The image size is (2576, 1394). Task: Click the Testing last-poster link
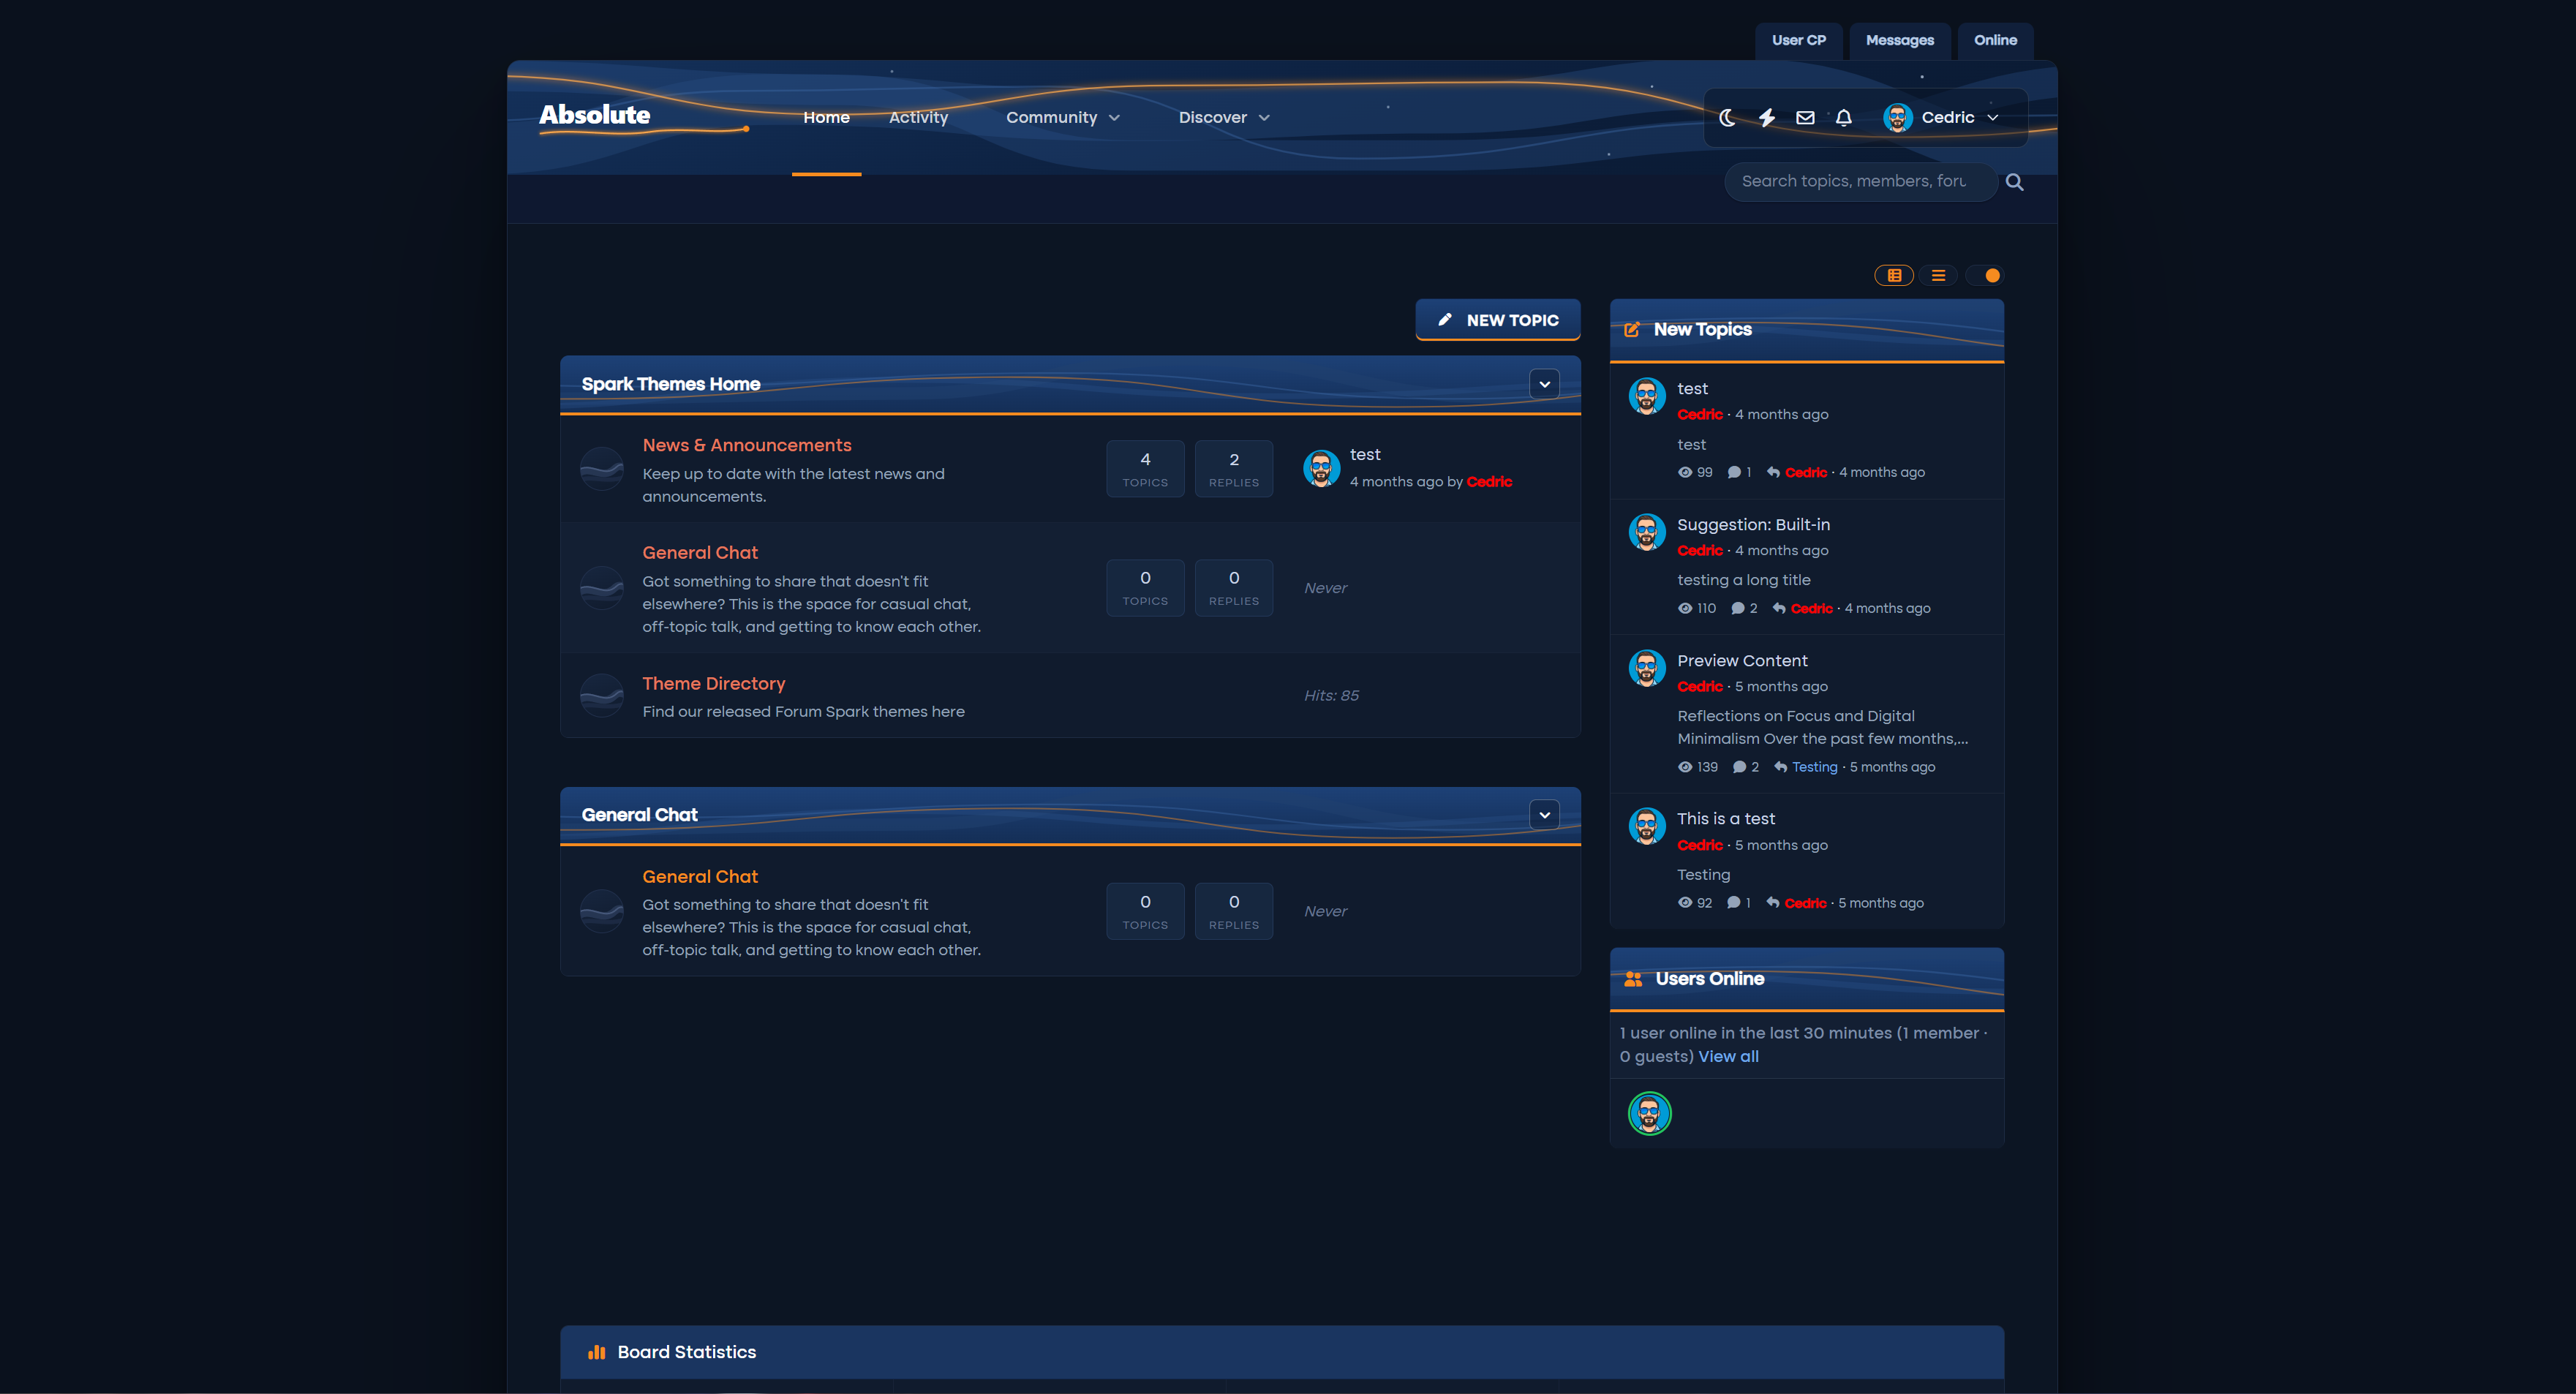1814,767
